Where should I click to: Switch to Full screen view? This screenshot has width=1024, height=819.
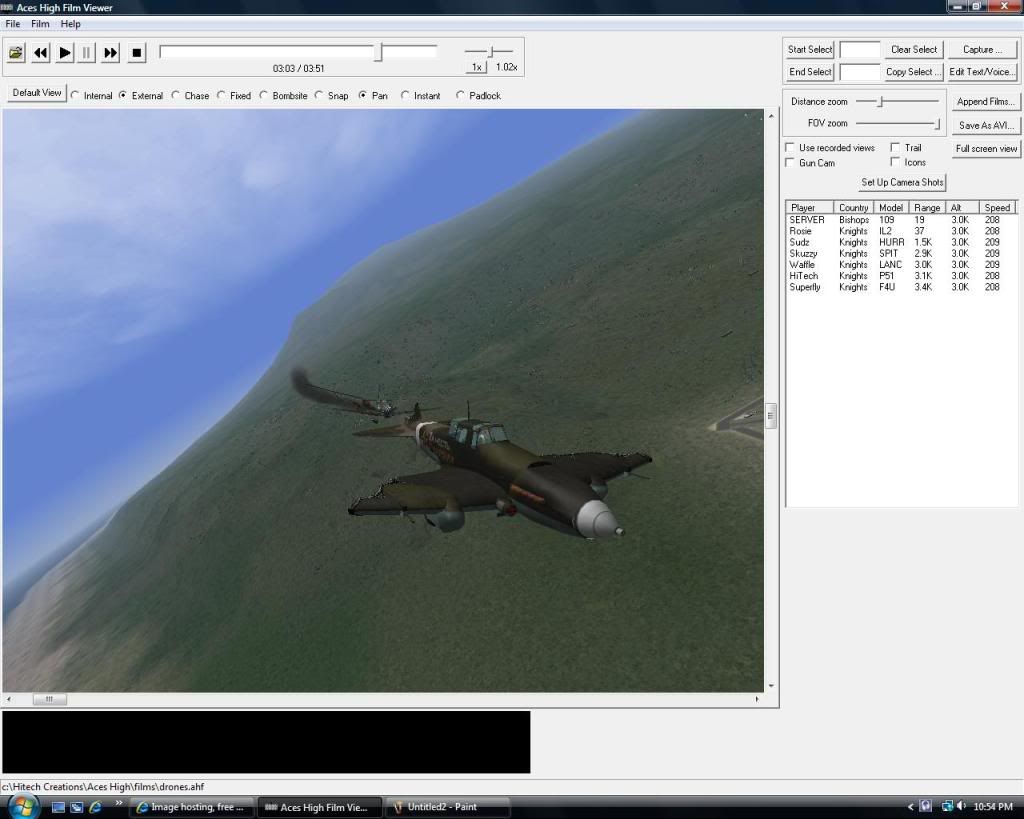point(985,149)
